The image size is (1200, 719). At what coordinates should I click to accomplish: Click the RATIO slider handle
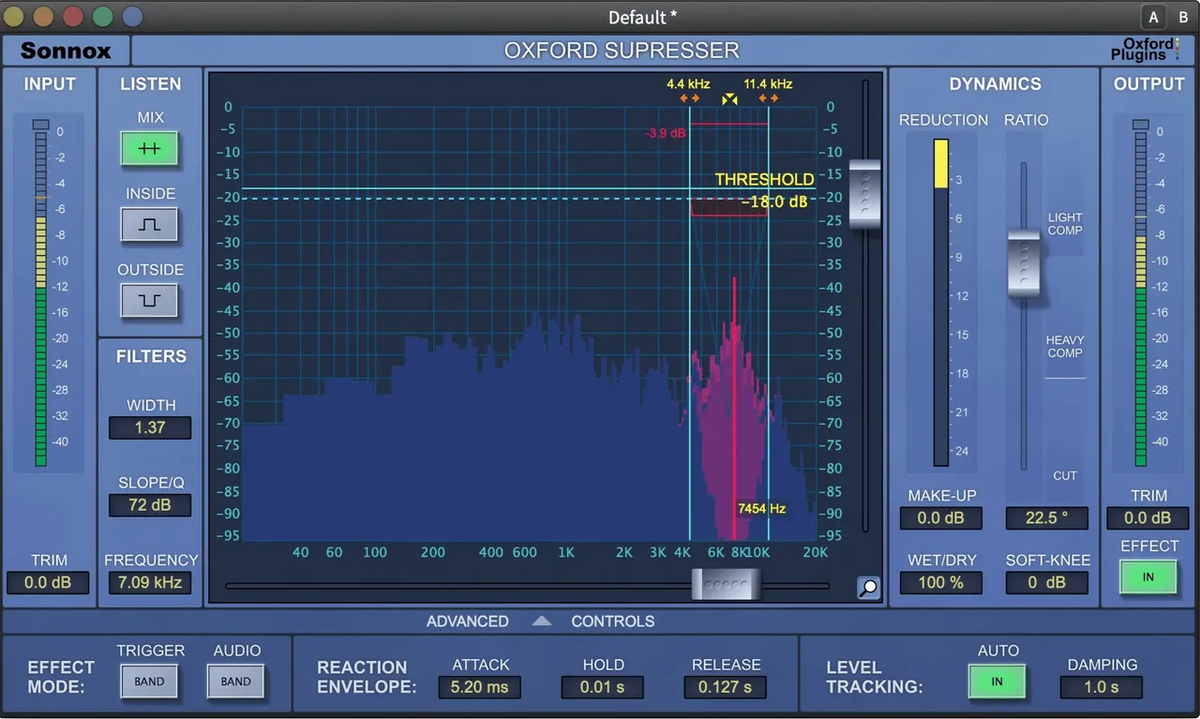tap(1023, 263)
